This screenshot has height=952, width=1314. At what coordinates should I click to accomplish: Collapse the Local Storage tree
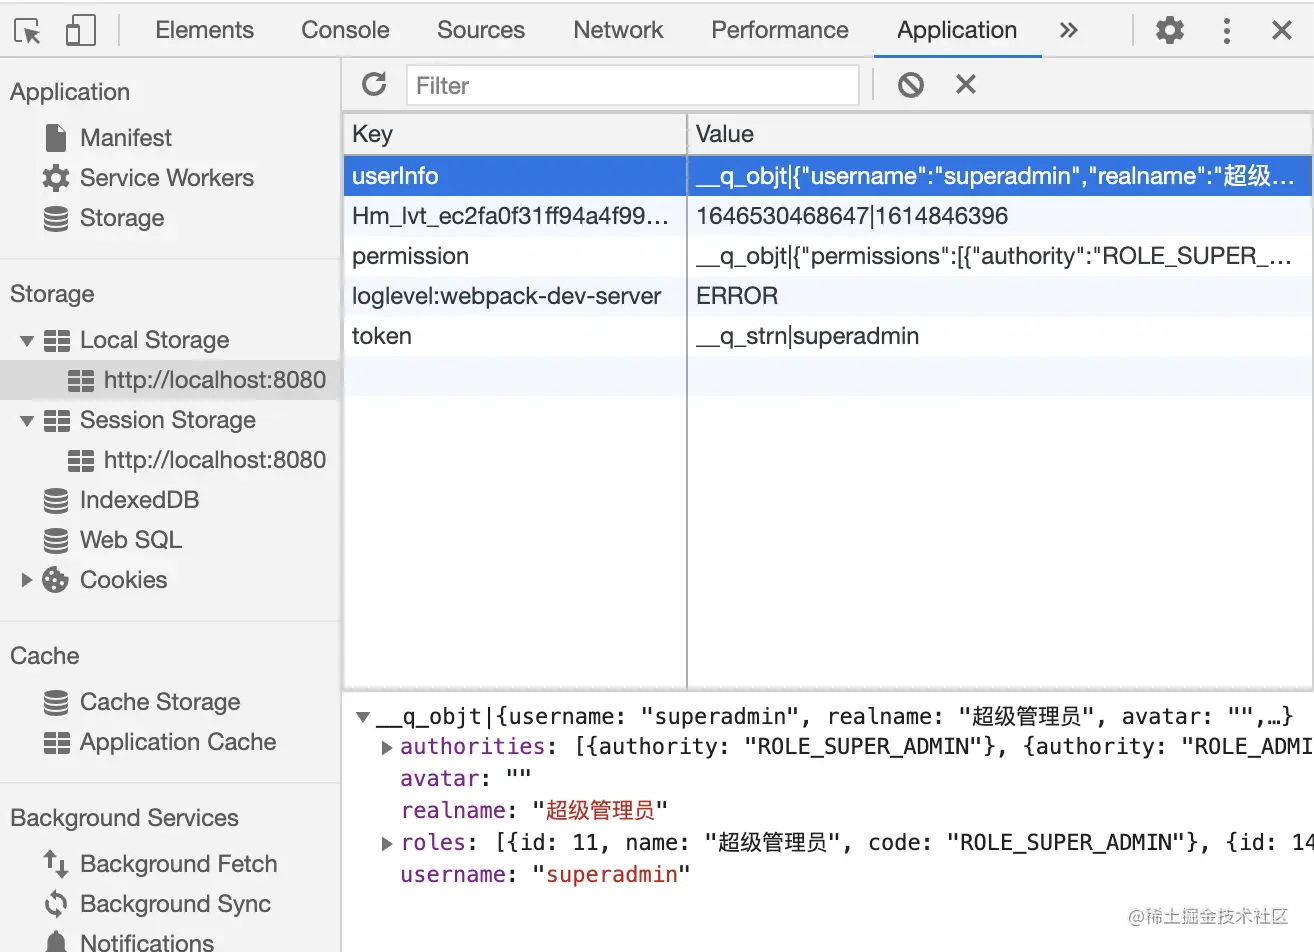tap(27, 340)
